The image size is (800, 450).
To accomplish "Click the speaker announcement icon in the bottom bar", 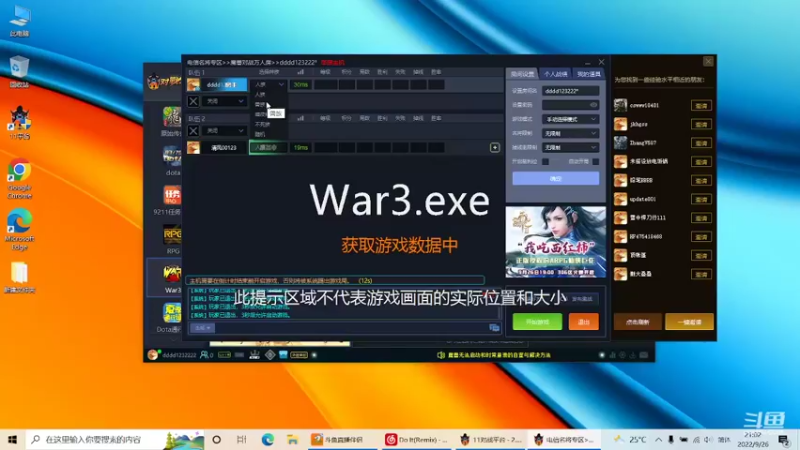I will [x=441, y=355].
